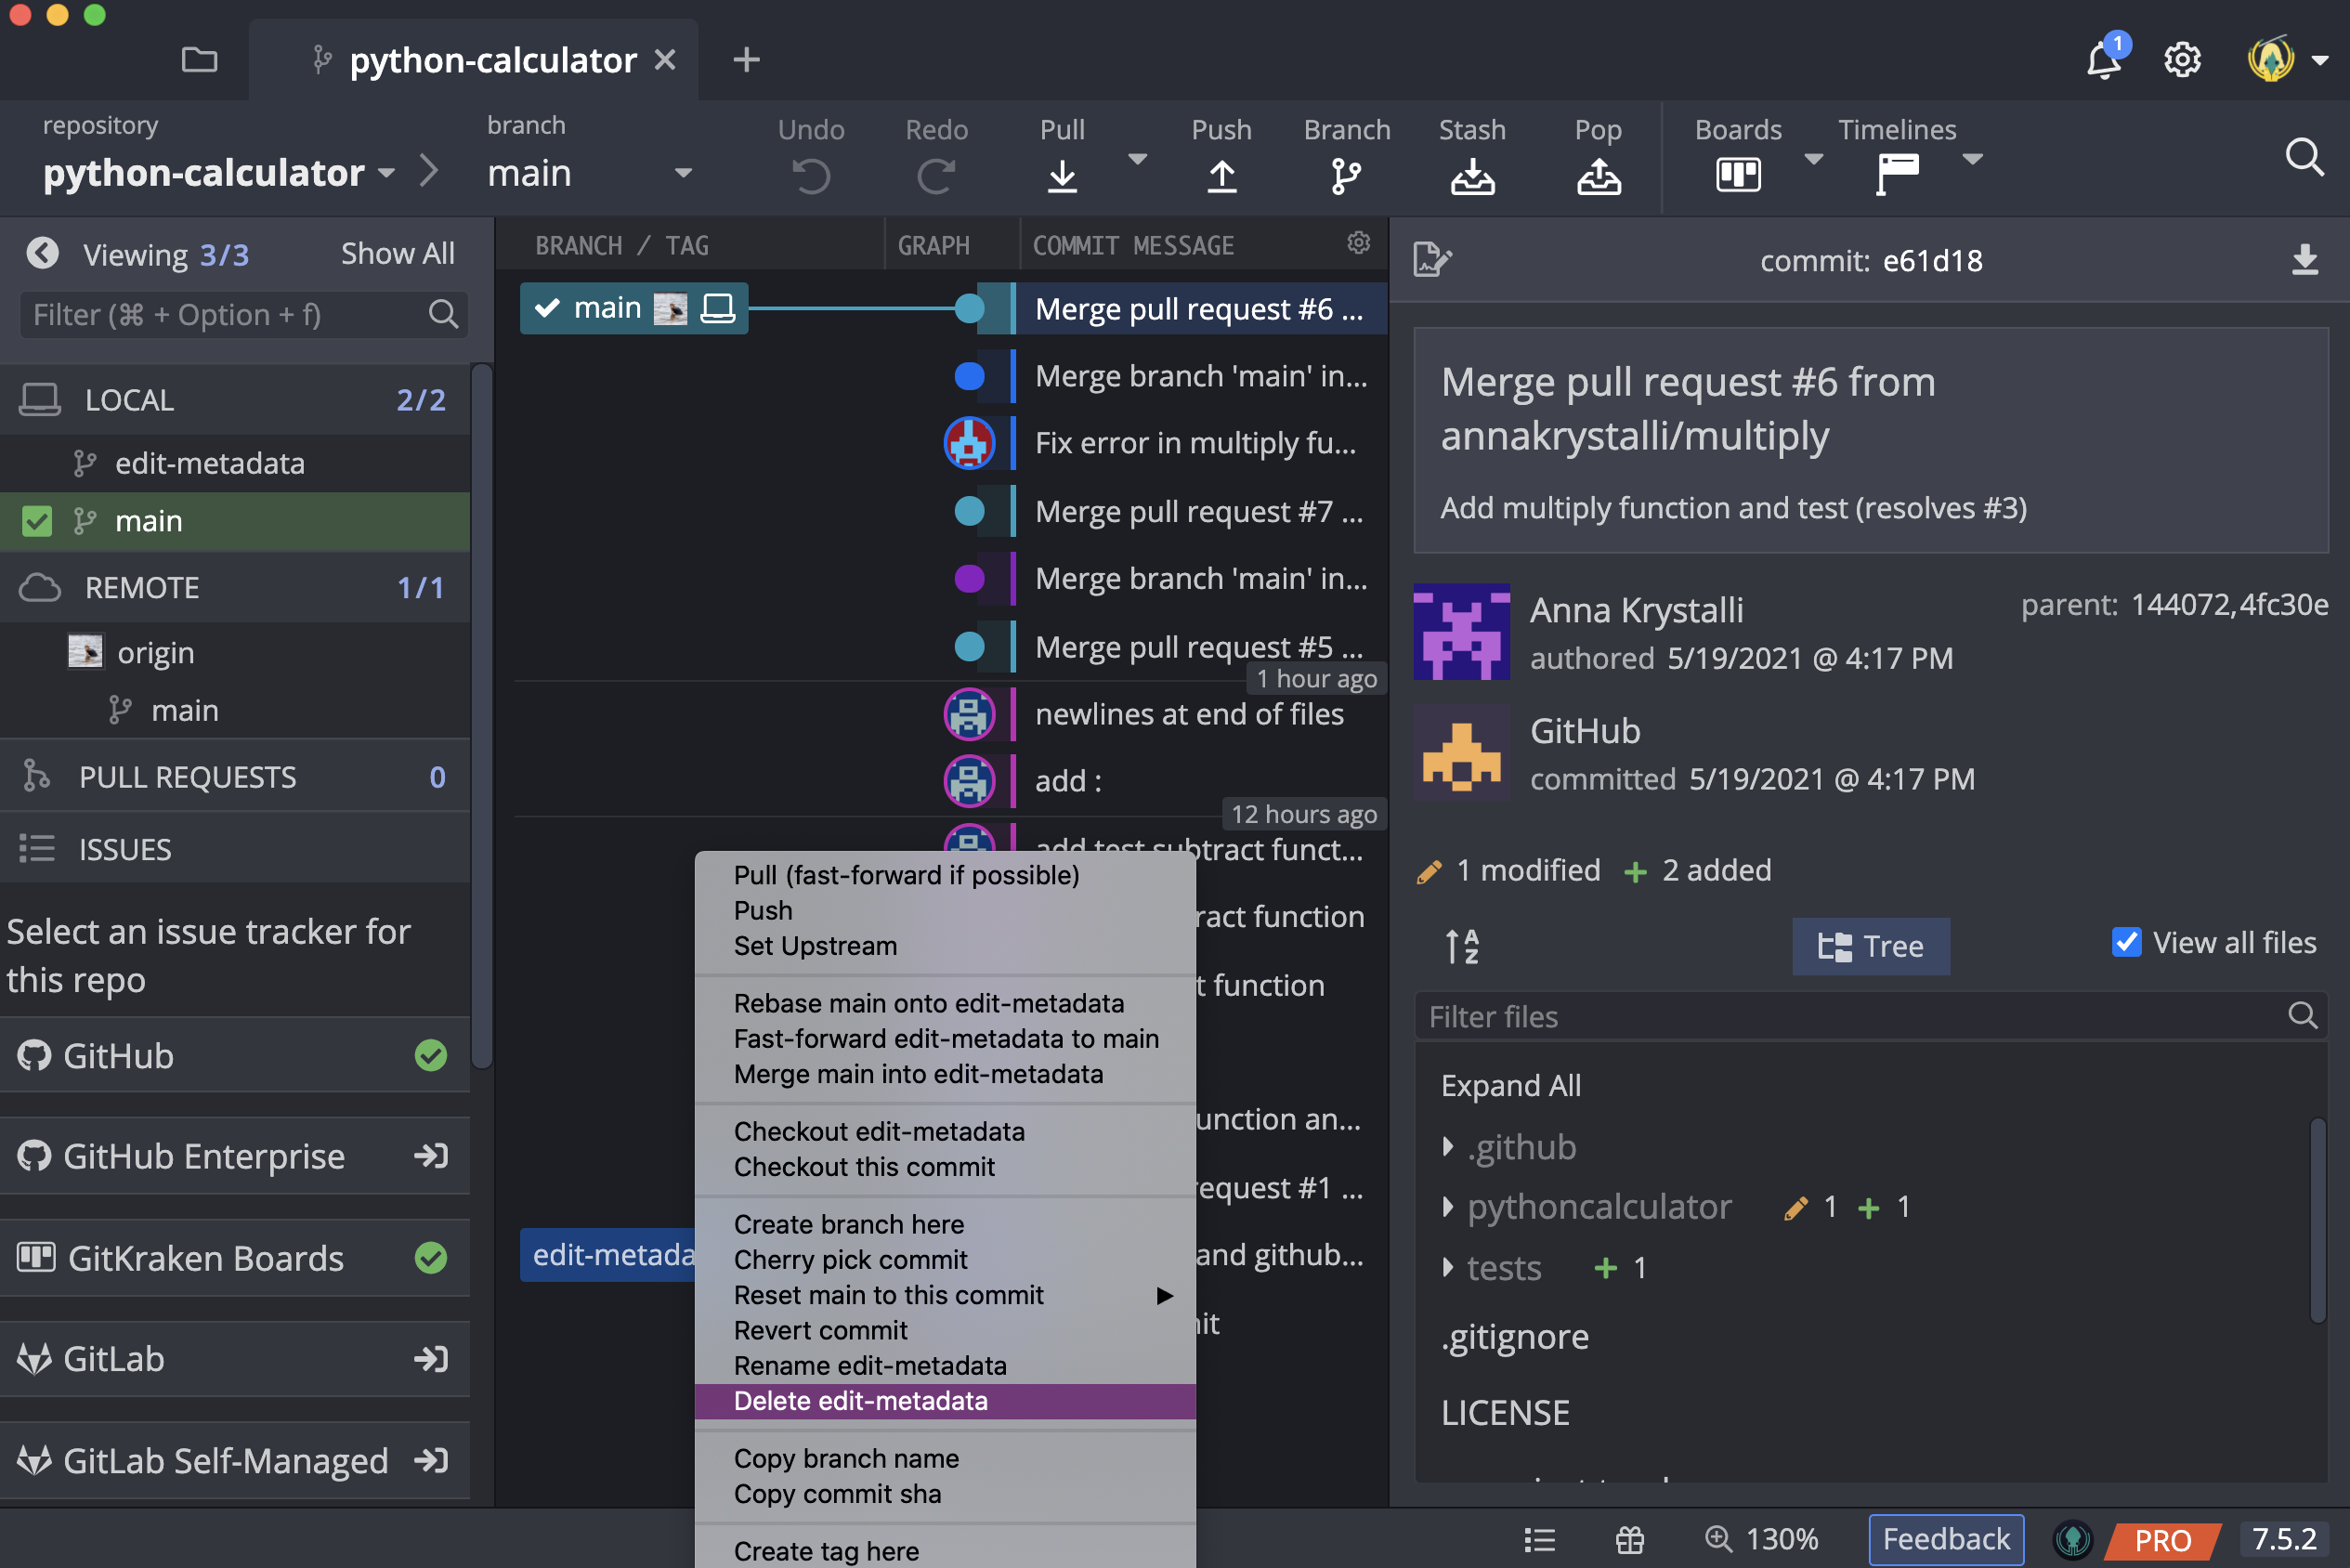The height and width of the screenshot is (1568, 2350).
Task: Open notifications bell
Action: [2104, 60]
